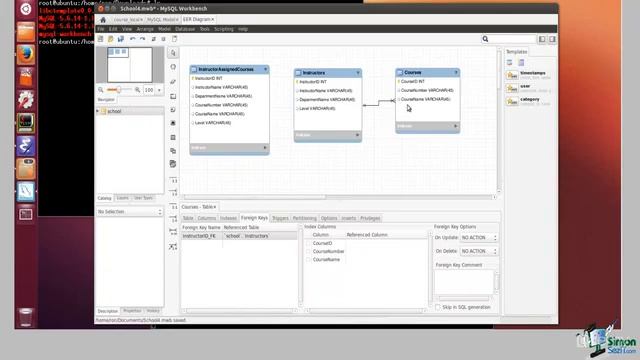Open the File menu
The height and width of the screenshot is (360, 640).
pos(101,29)
